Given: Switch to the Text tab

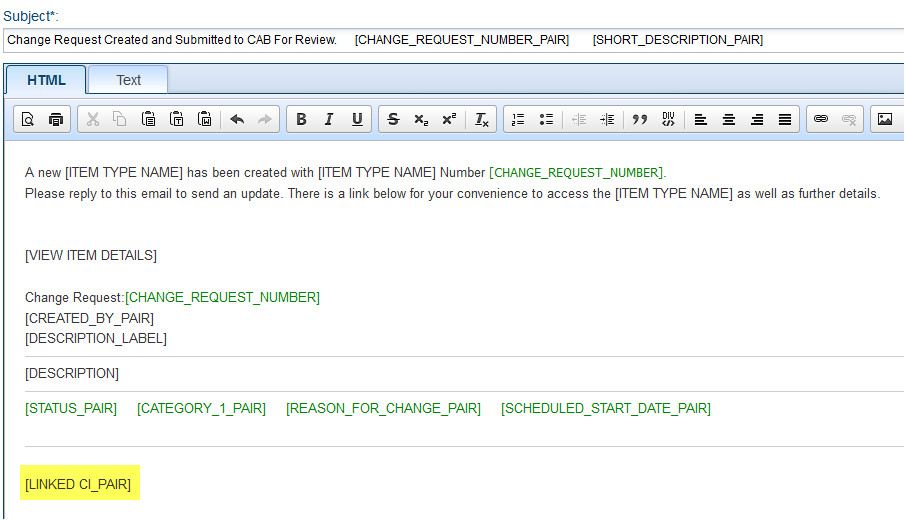Looking at the screenshot, I should point(128,80).
